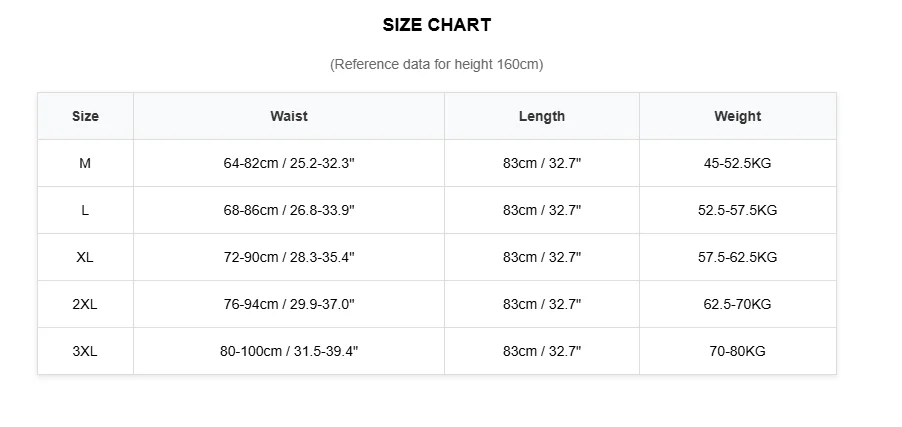Click waist value 68-86cm / 26.8-33.9"
902x427 pixels.
(288, 210)
